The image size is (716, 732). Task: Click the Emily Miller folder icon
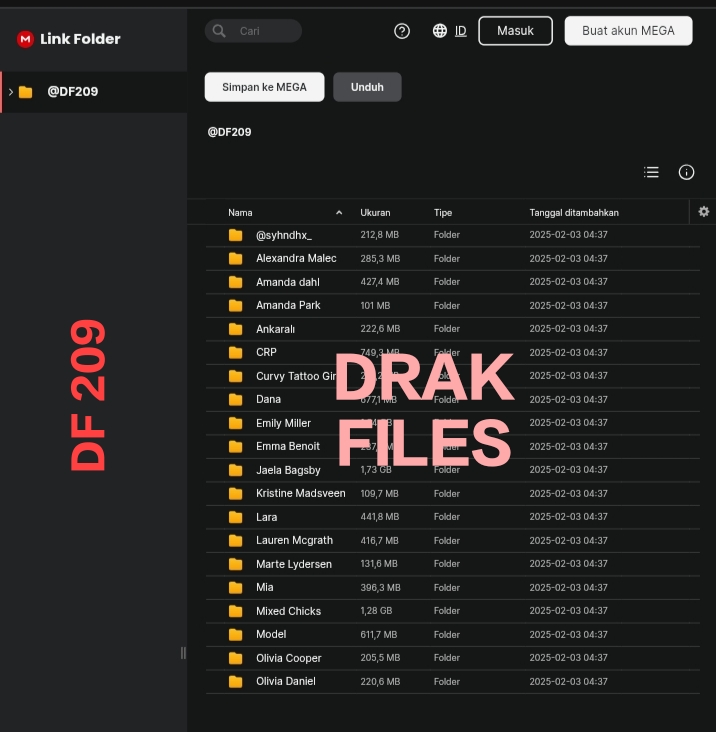[236, 423]
